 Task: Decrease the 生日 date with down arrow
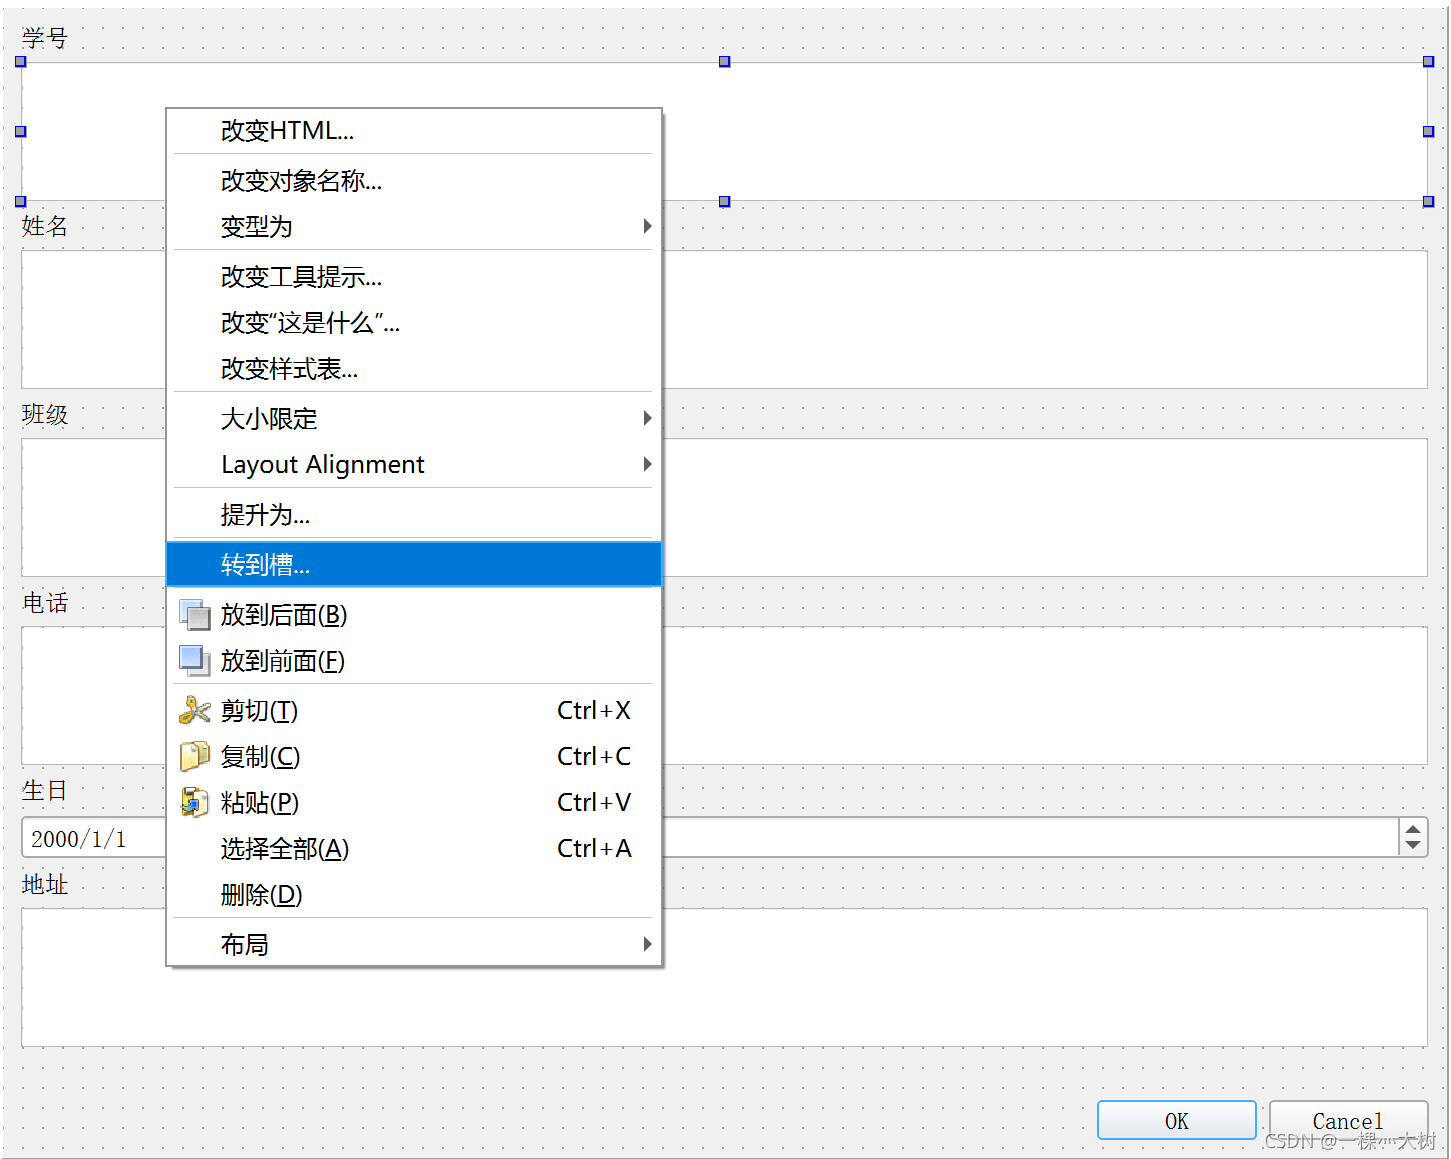[x=1413, y=846]
